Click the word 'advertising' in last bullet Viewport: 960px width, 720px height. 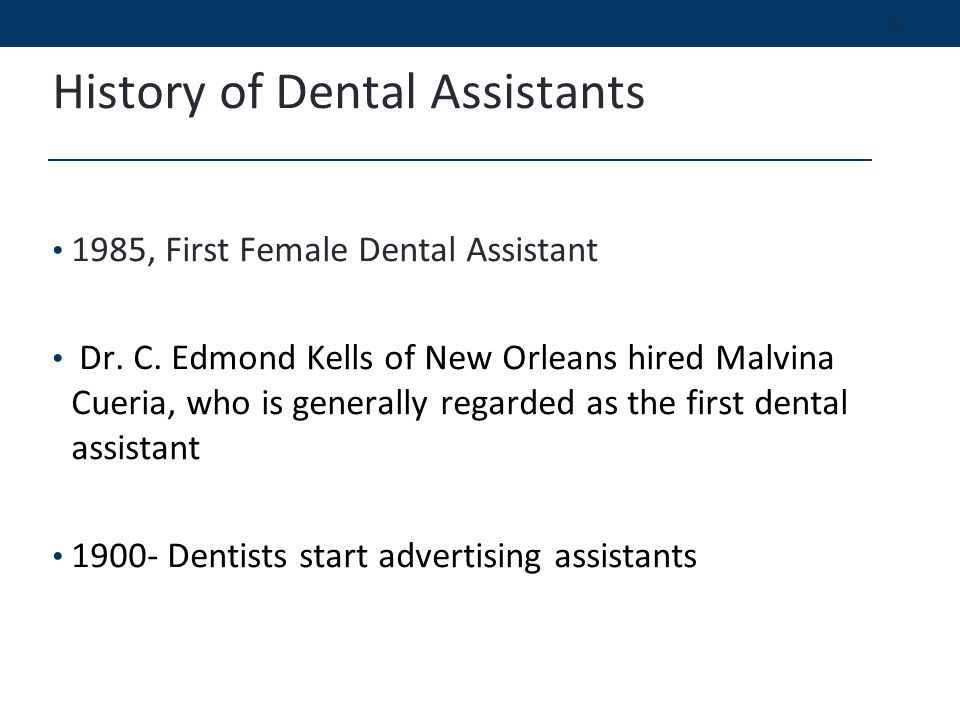coord(460,557)
